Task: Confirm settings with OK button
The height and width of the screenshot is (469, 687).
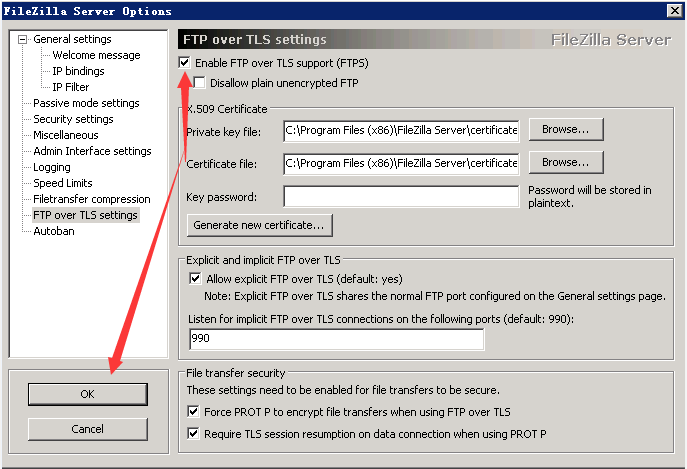Action: [x=88, y=394]
